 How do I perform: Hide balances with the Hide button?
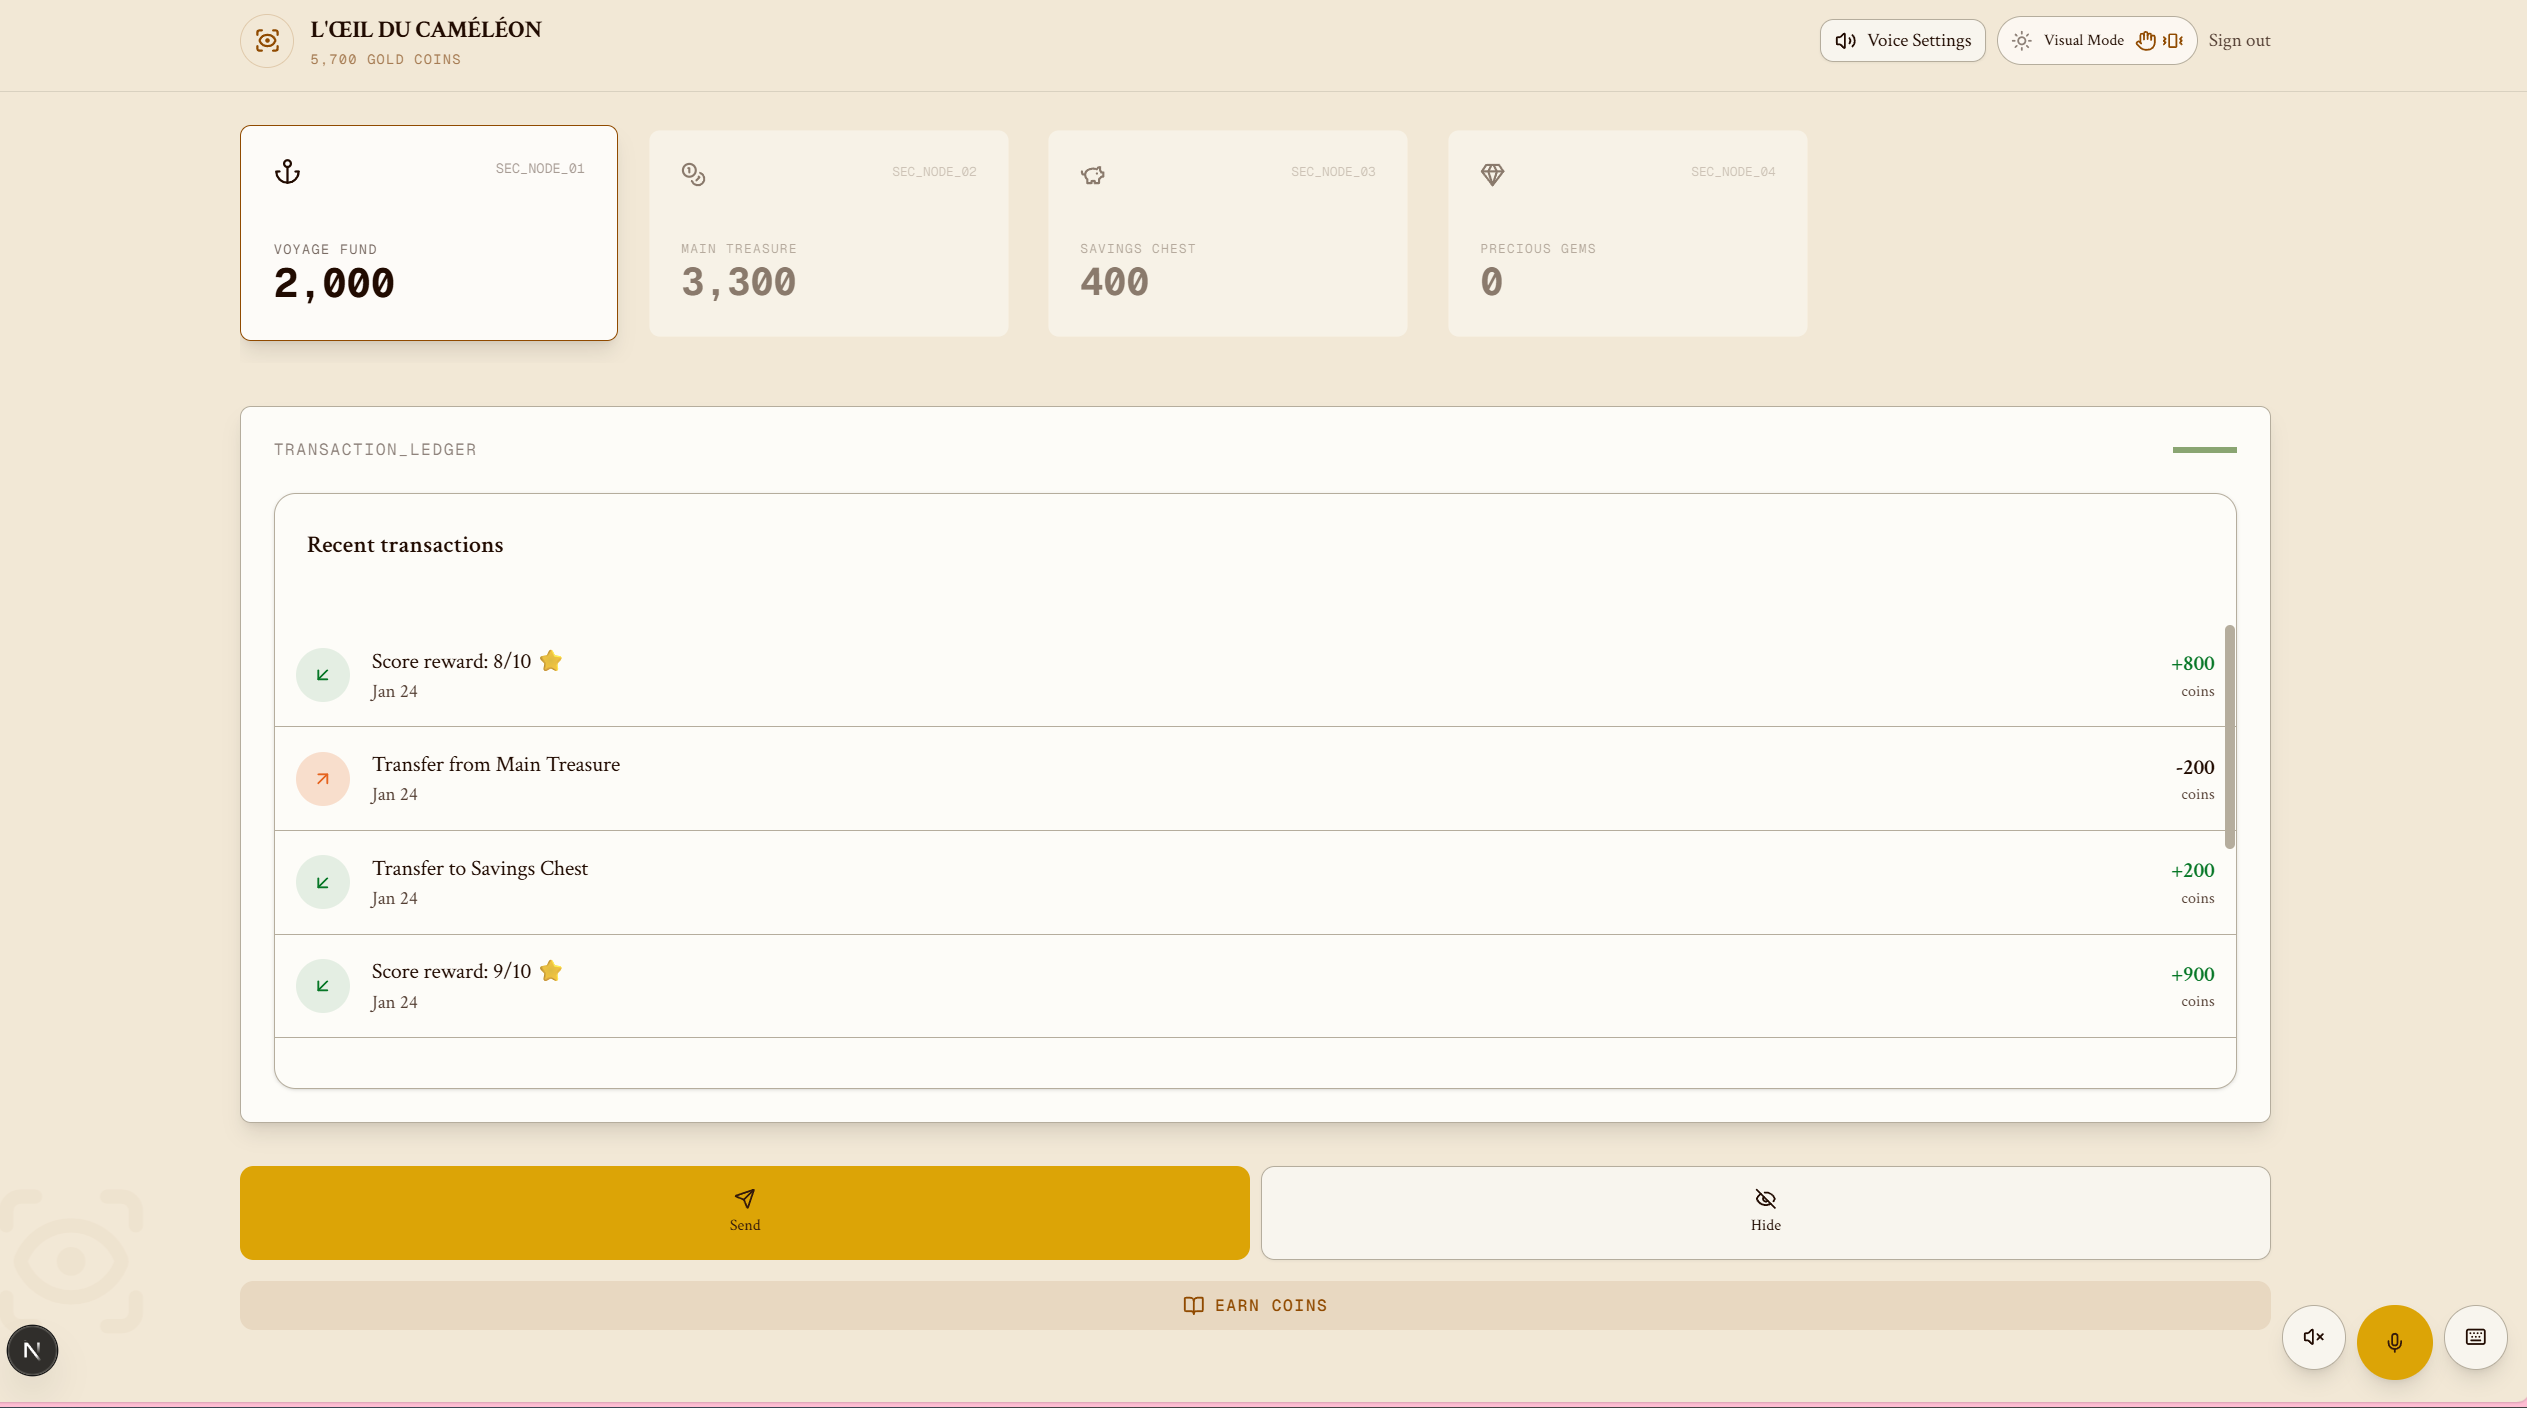point(1765,1212)
